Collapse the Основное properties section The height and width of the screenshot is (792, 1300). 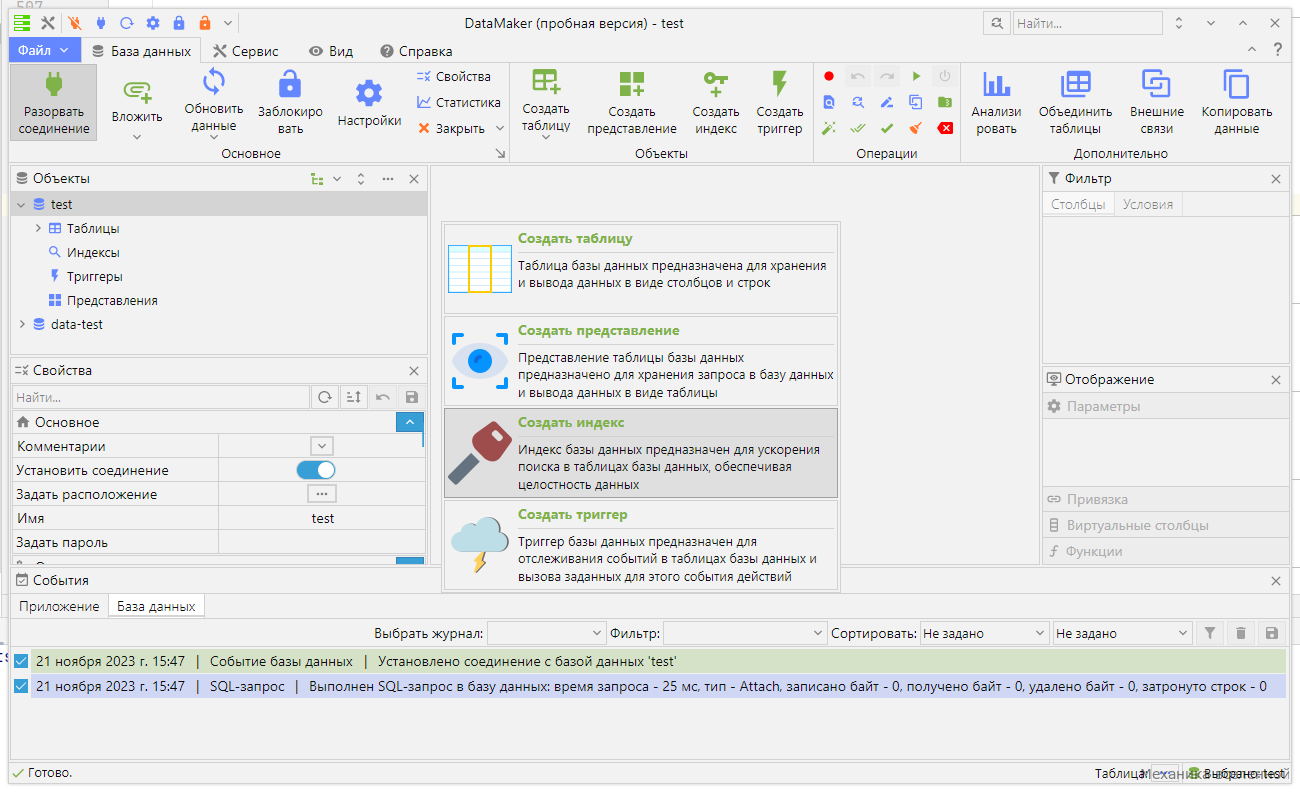point(410,422)
